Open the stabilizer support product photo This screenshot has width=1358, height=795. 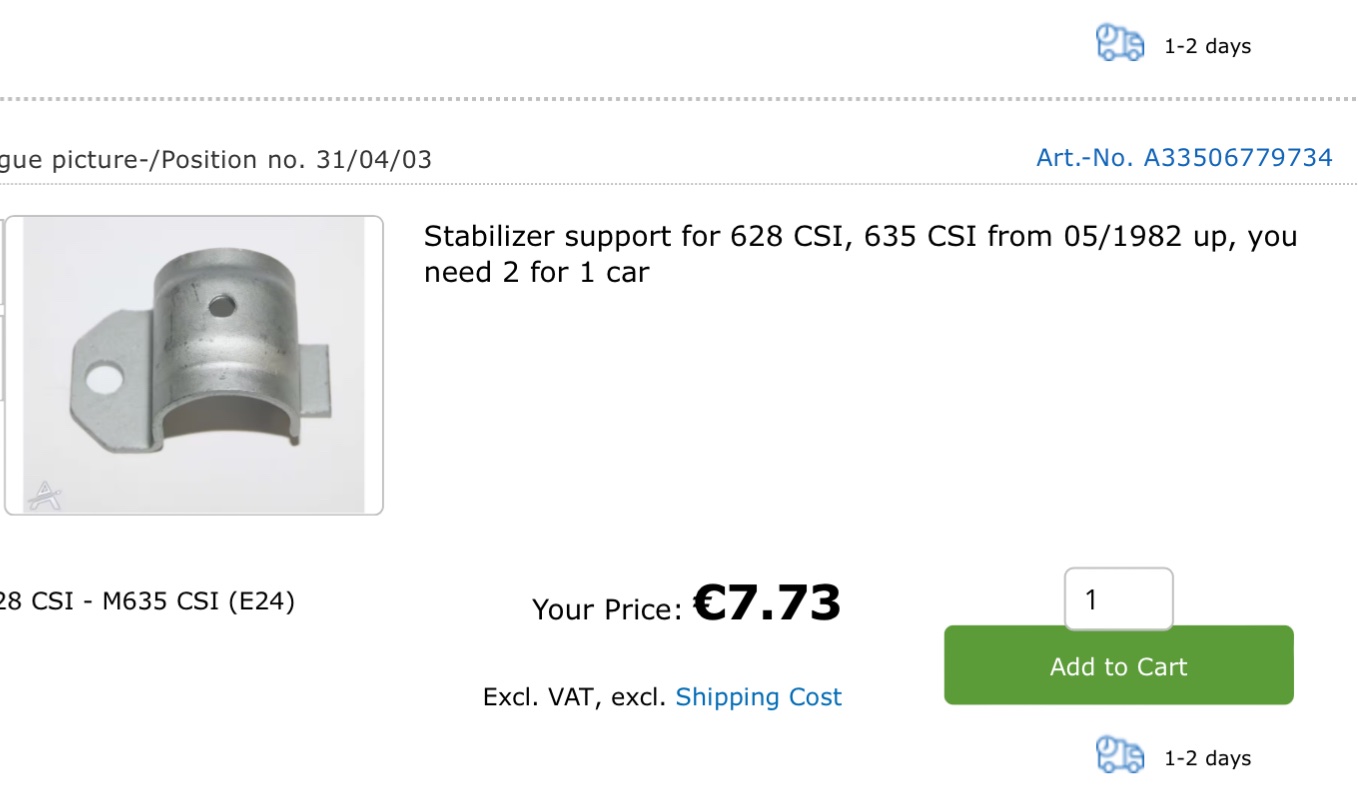[194, 365]
